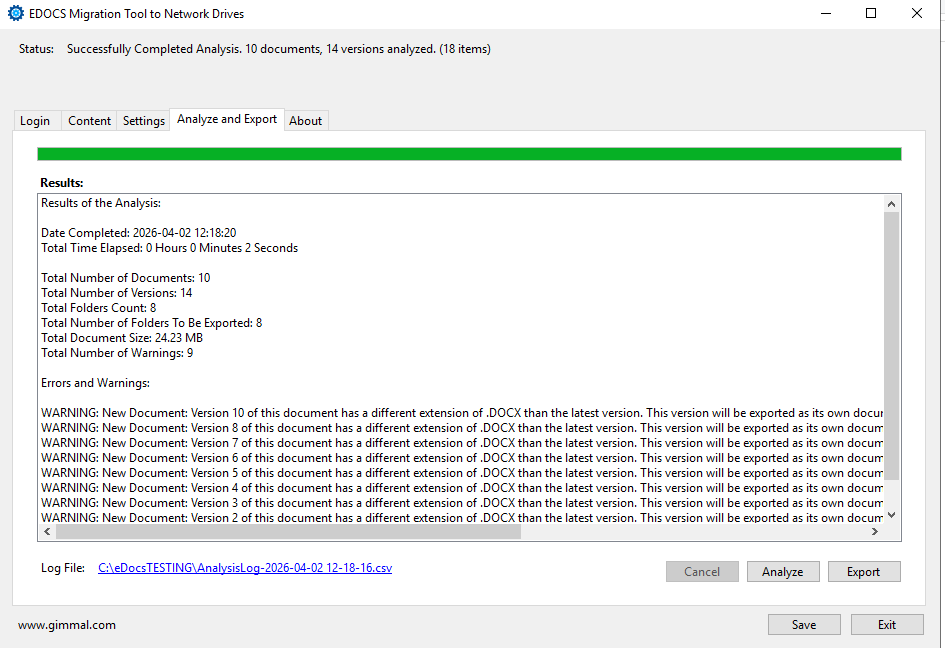The image size is (945, 648).
Task: Open the Content tab
Action: [89, 121]
